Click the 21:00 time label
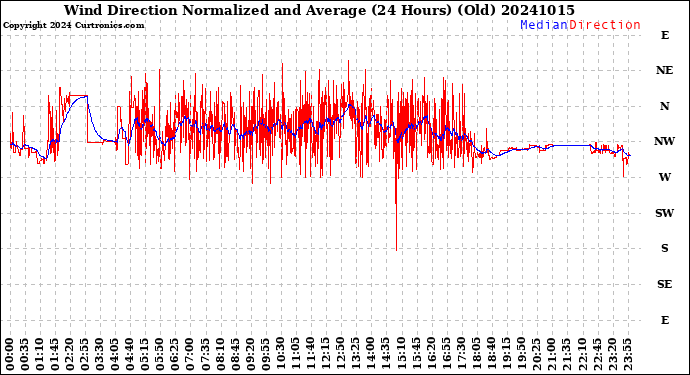 pyautogui.click(x=551, y=354)
